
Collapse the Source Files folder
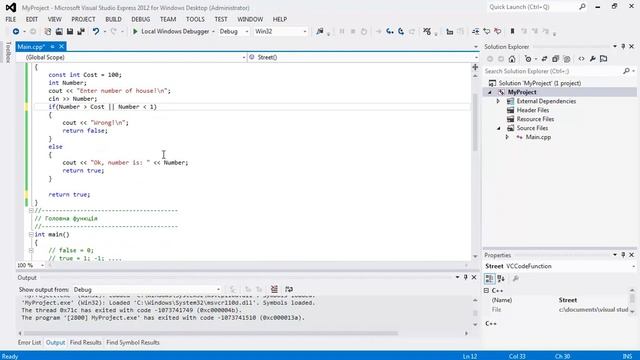pos(498,128)
